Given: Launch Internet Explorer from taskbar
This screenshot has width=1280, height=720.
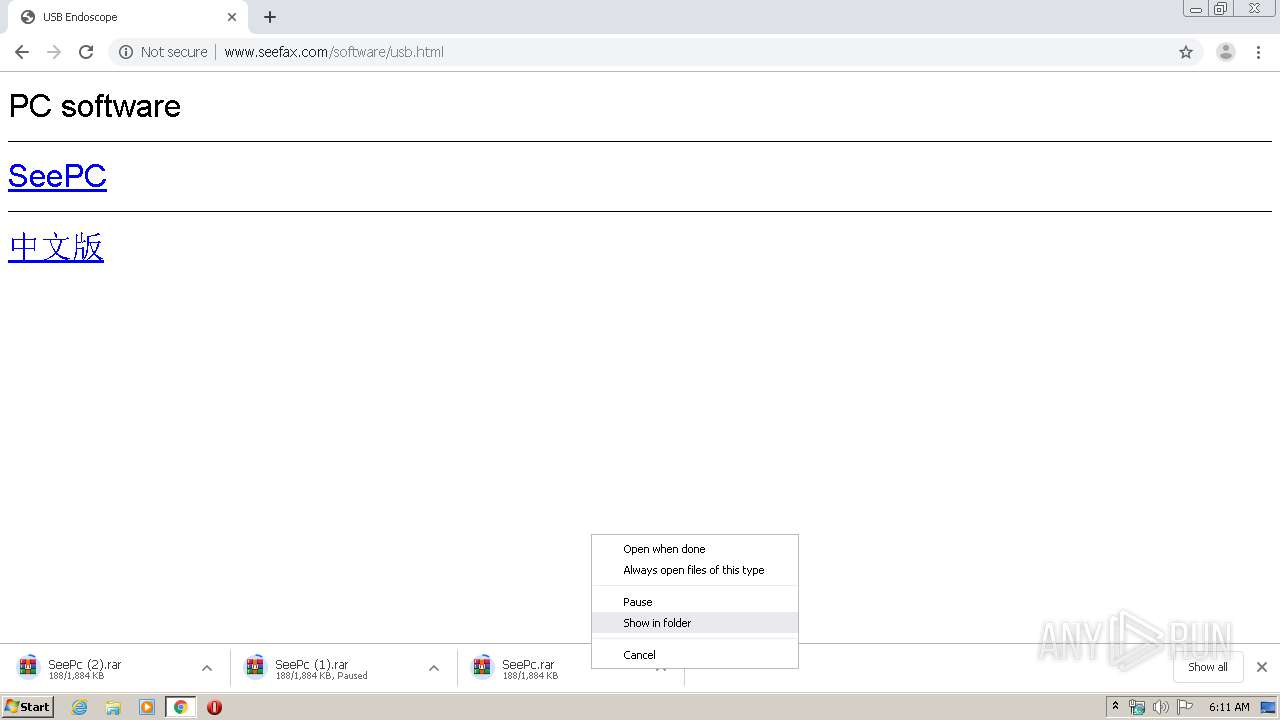Looking at the screenshot, I should point(79,707).
